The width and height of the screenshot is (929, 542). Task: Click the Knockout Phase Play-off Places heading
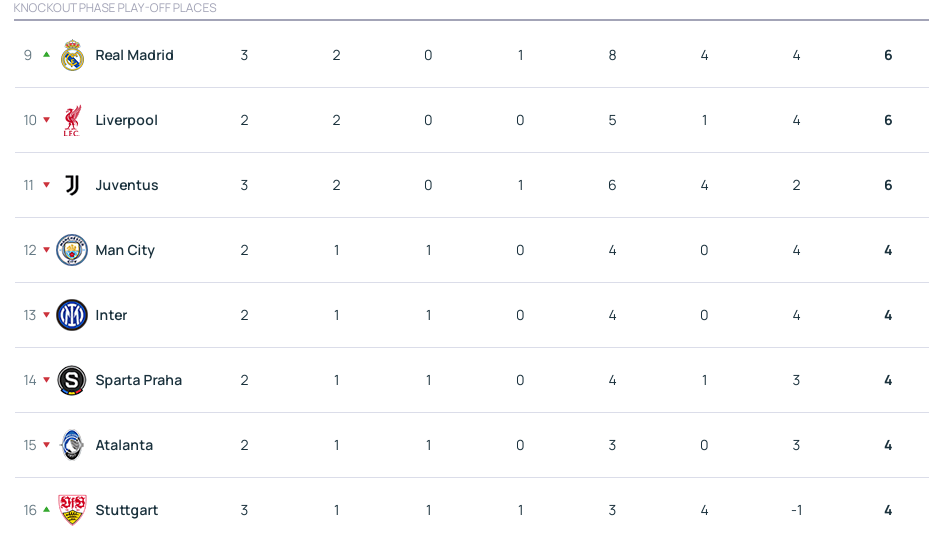[115, 8]
